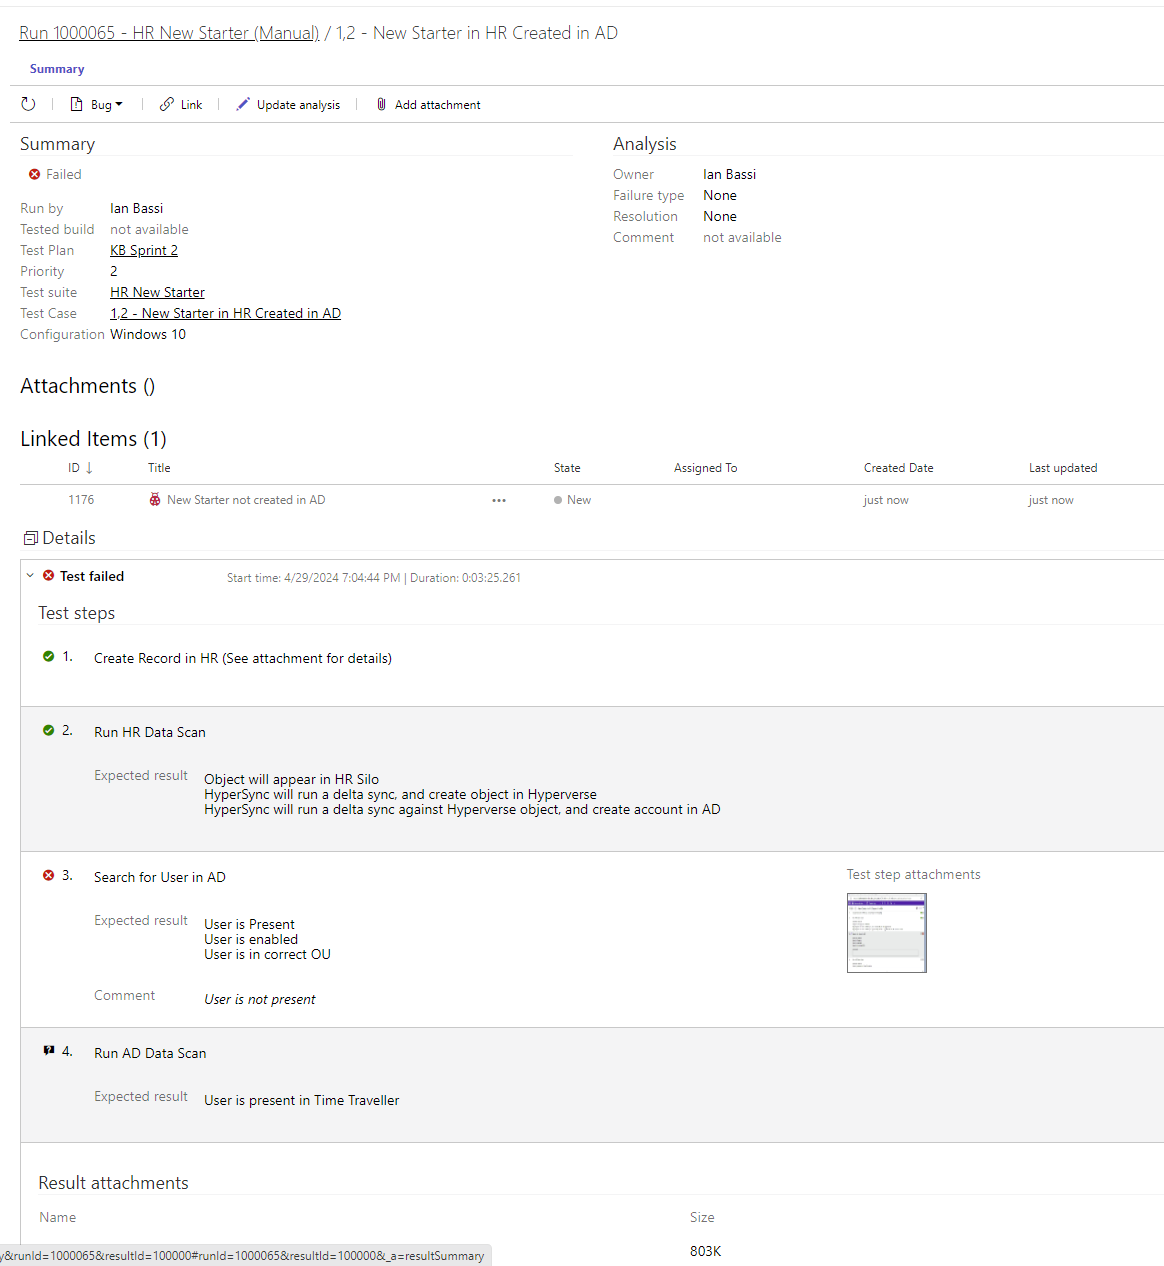Open Run 1000065 breadcrumb link

pos(169,33)
